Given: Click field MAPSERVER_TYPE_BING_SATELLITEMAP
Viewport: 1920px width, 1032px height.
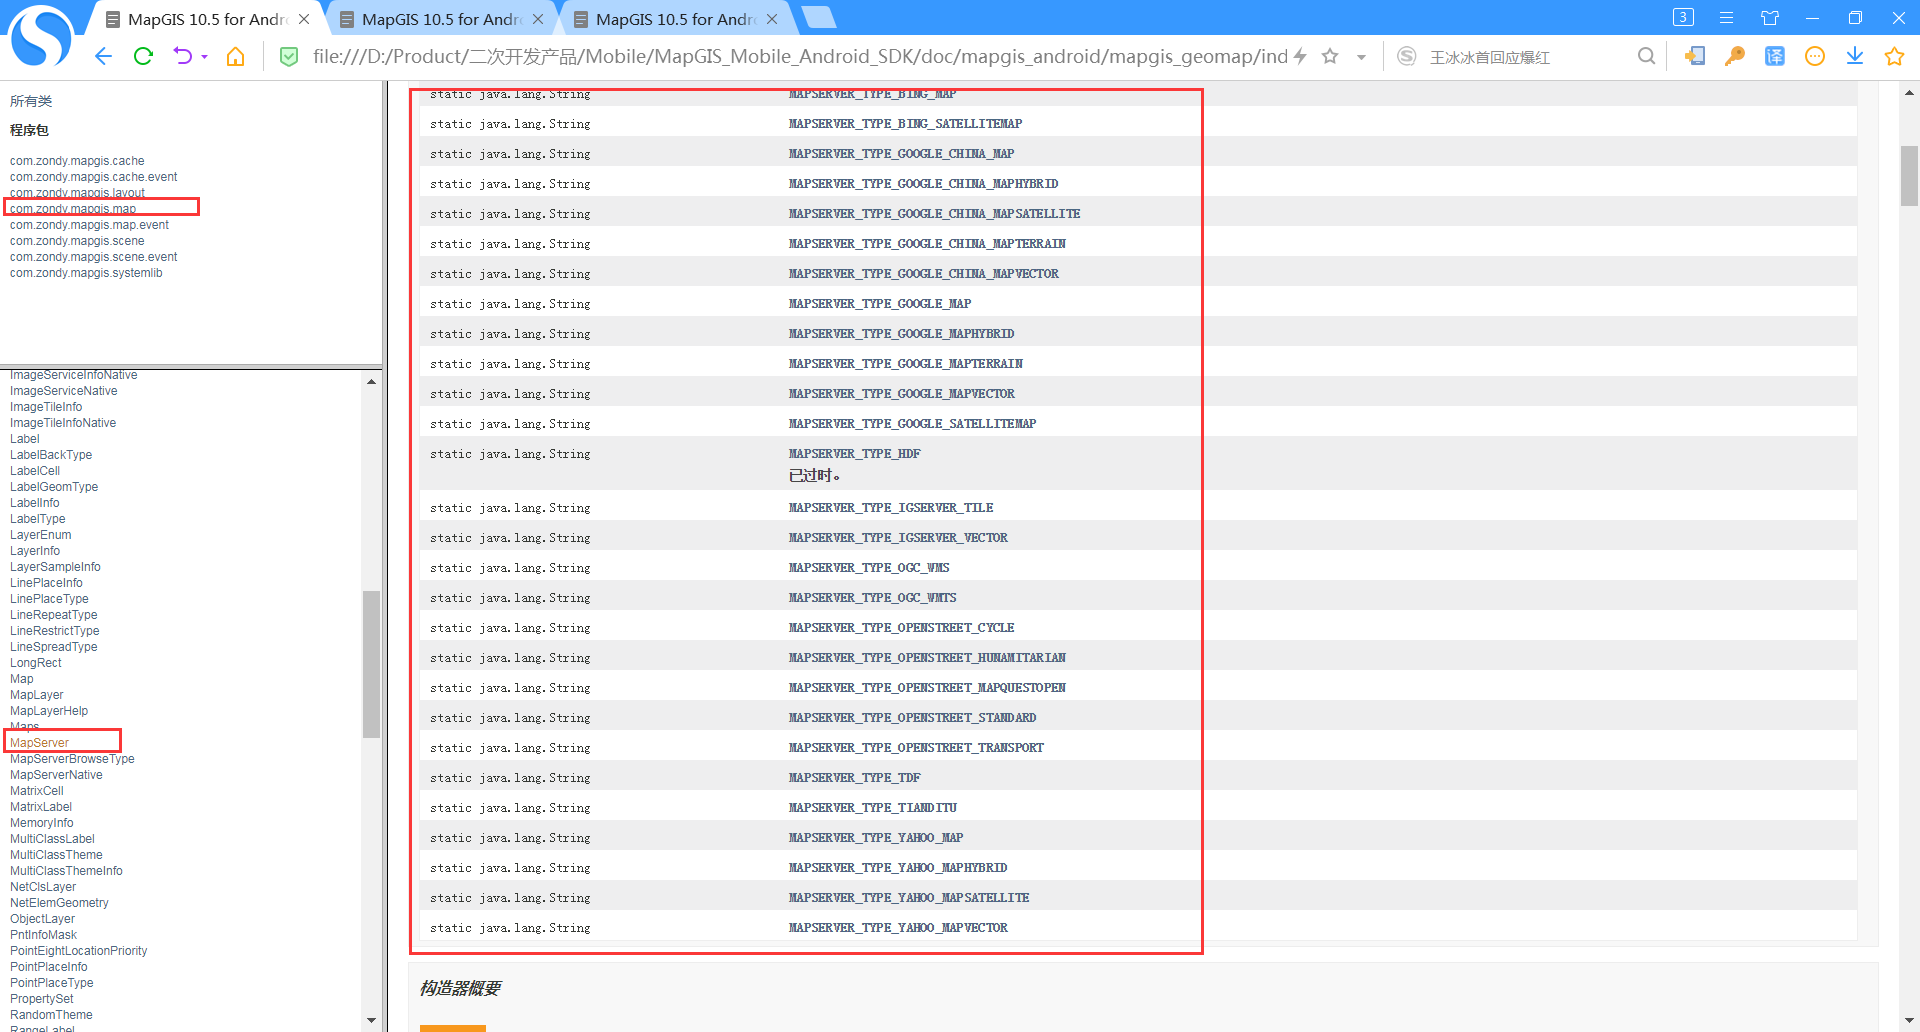Looking at the screenshot, I should [905, 124].
